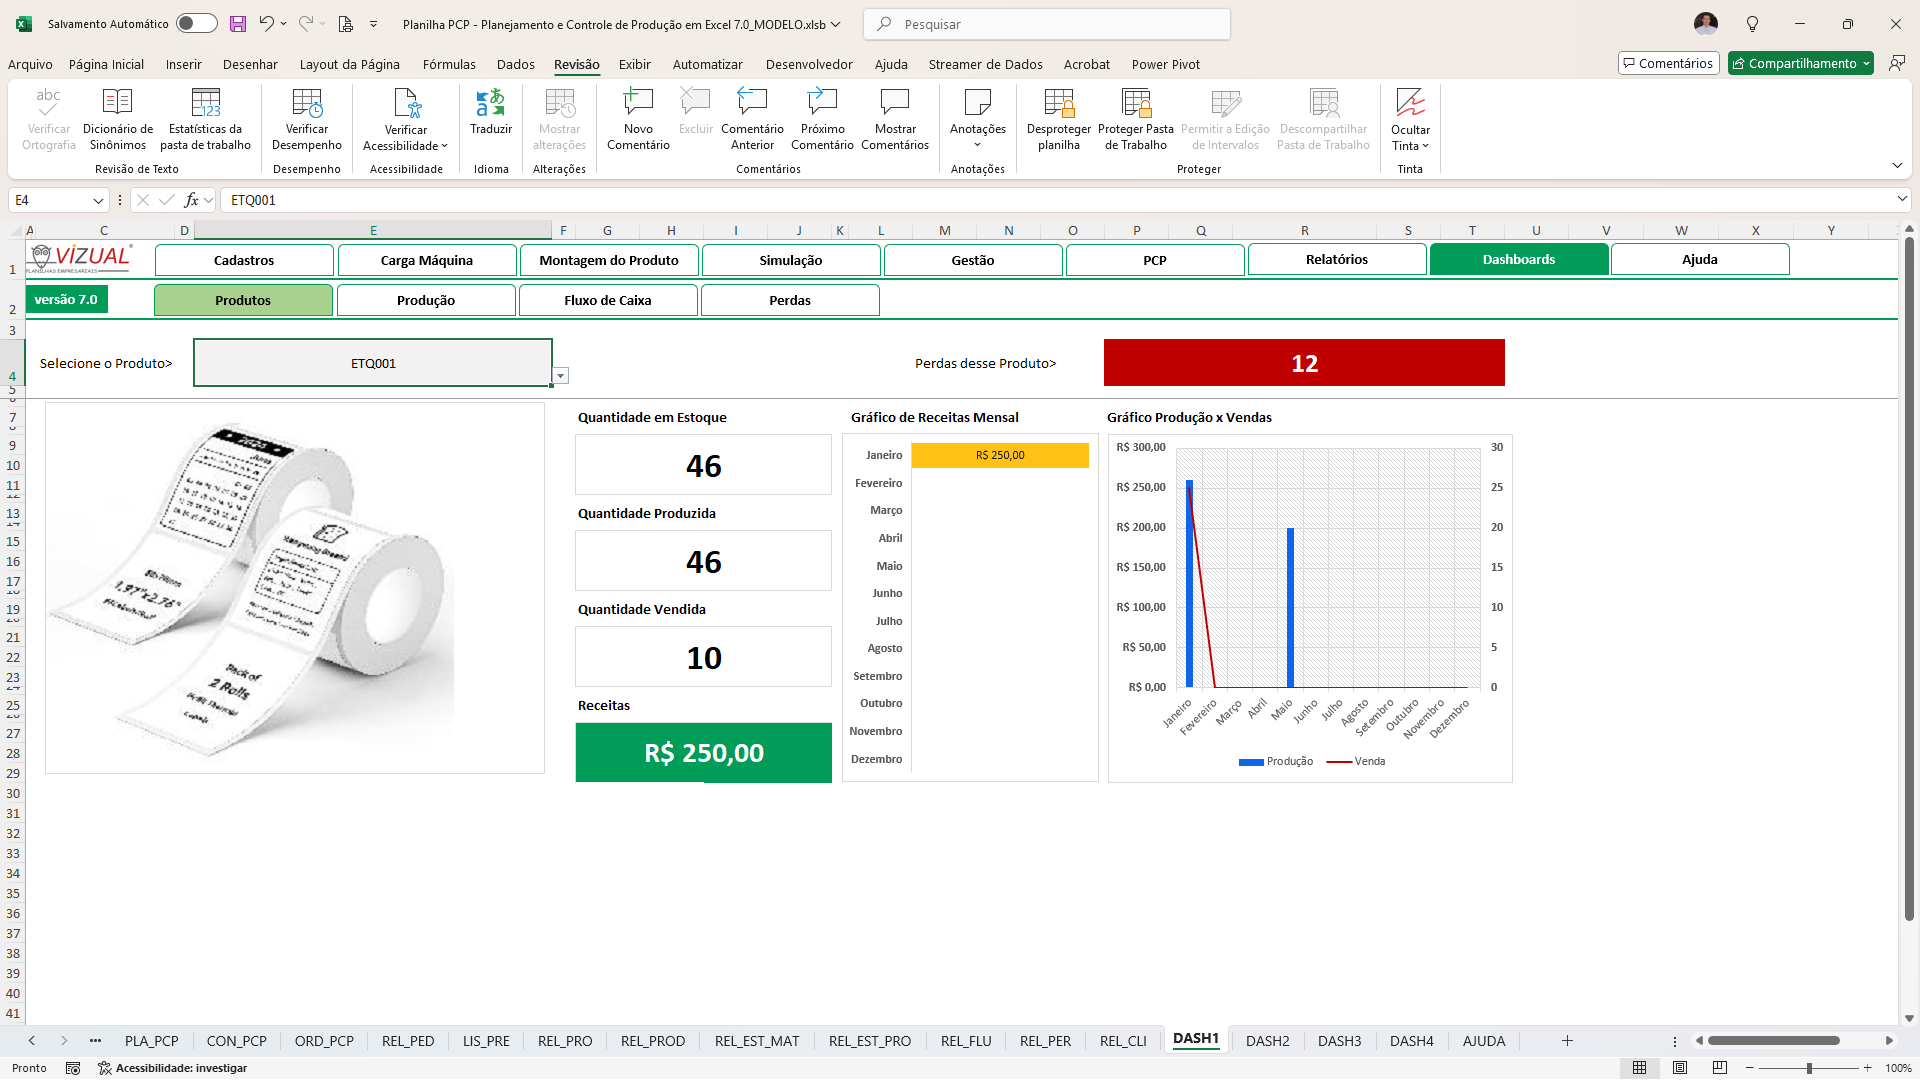1920x1080 pixels.
Task: Open the product selection dropdown arrow
Action: pyautogui.click(x=561, y=376)
